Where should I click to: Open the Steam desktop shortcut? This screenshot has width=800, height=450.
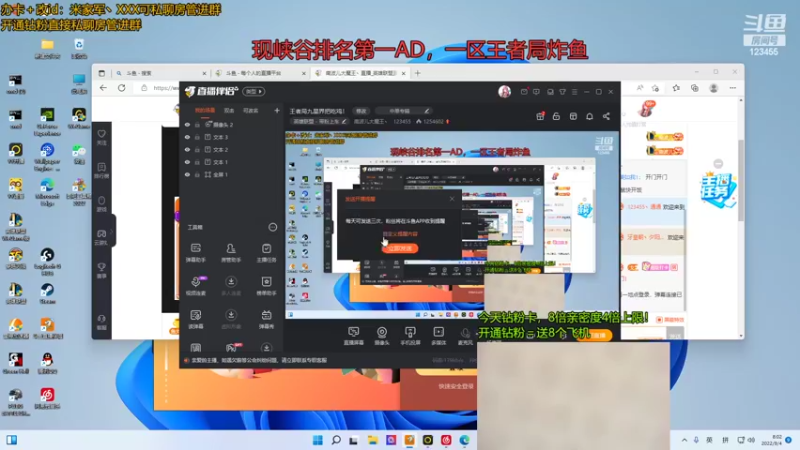(x=47, y=293)
